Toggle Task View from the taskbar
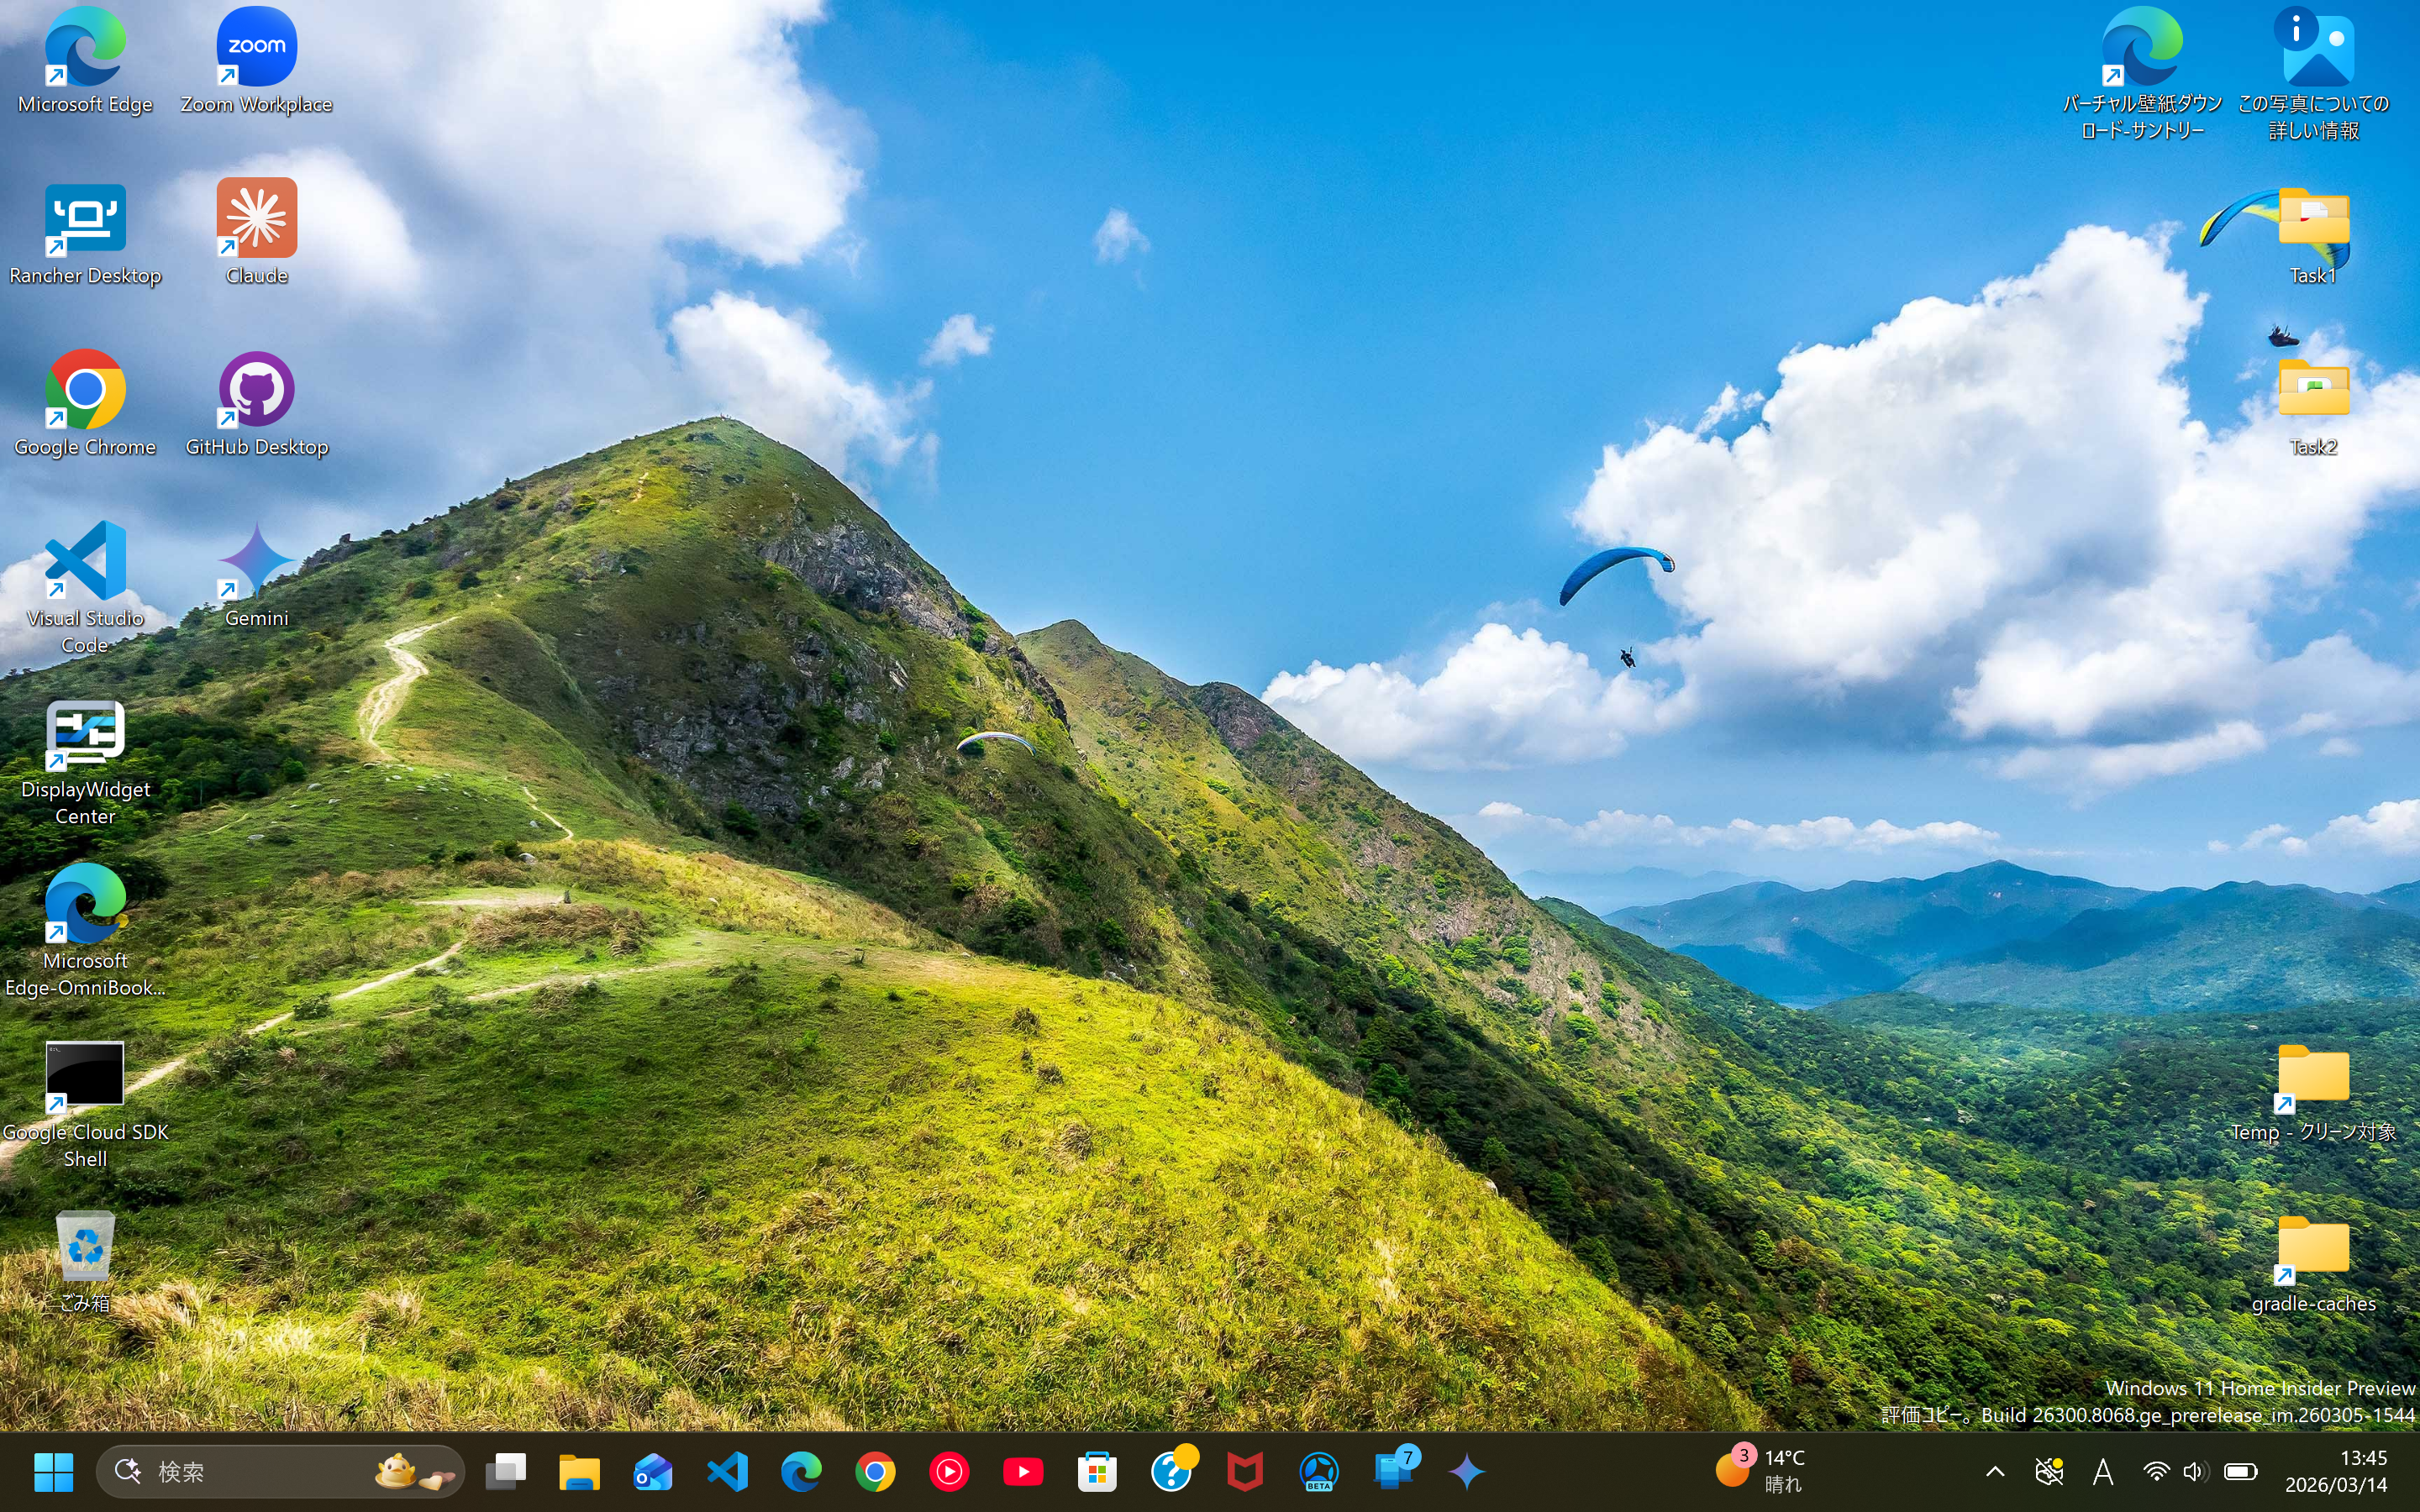The image size is (2420, 1512). pyautogui.click(x=506, y=1471)
